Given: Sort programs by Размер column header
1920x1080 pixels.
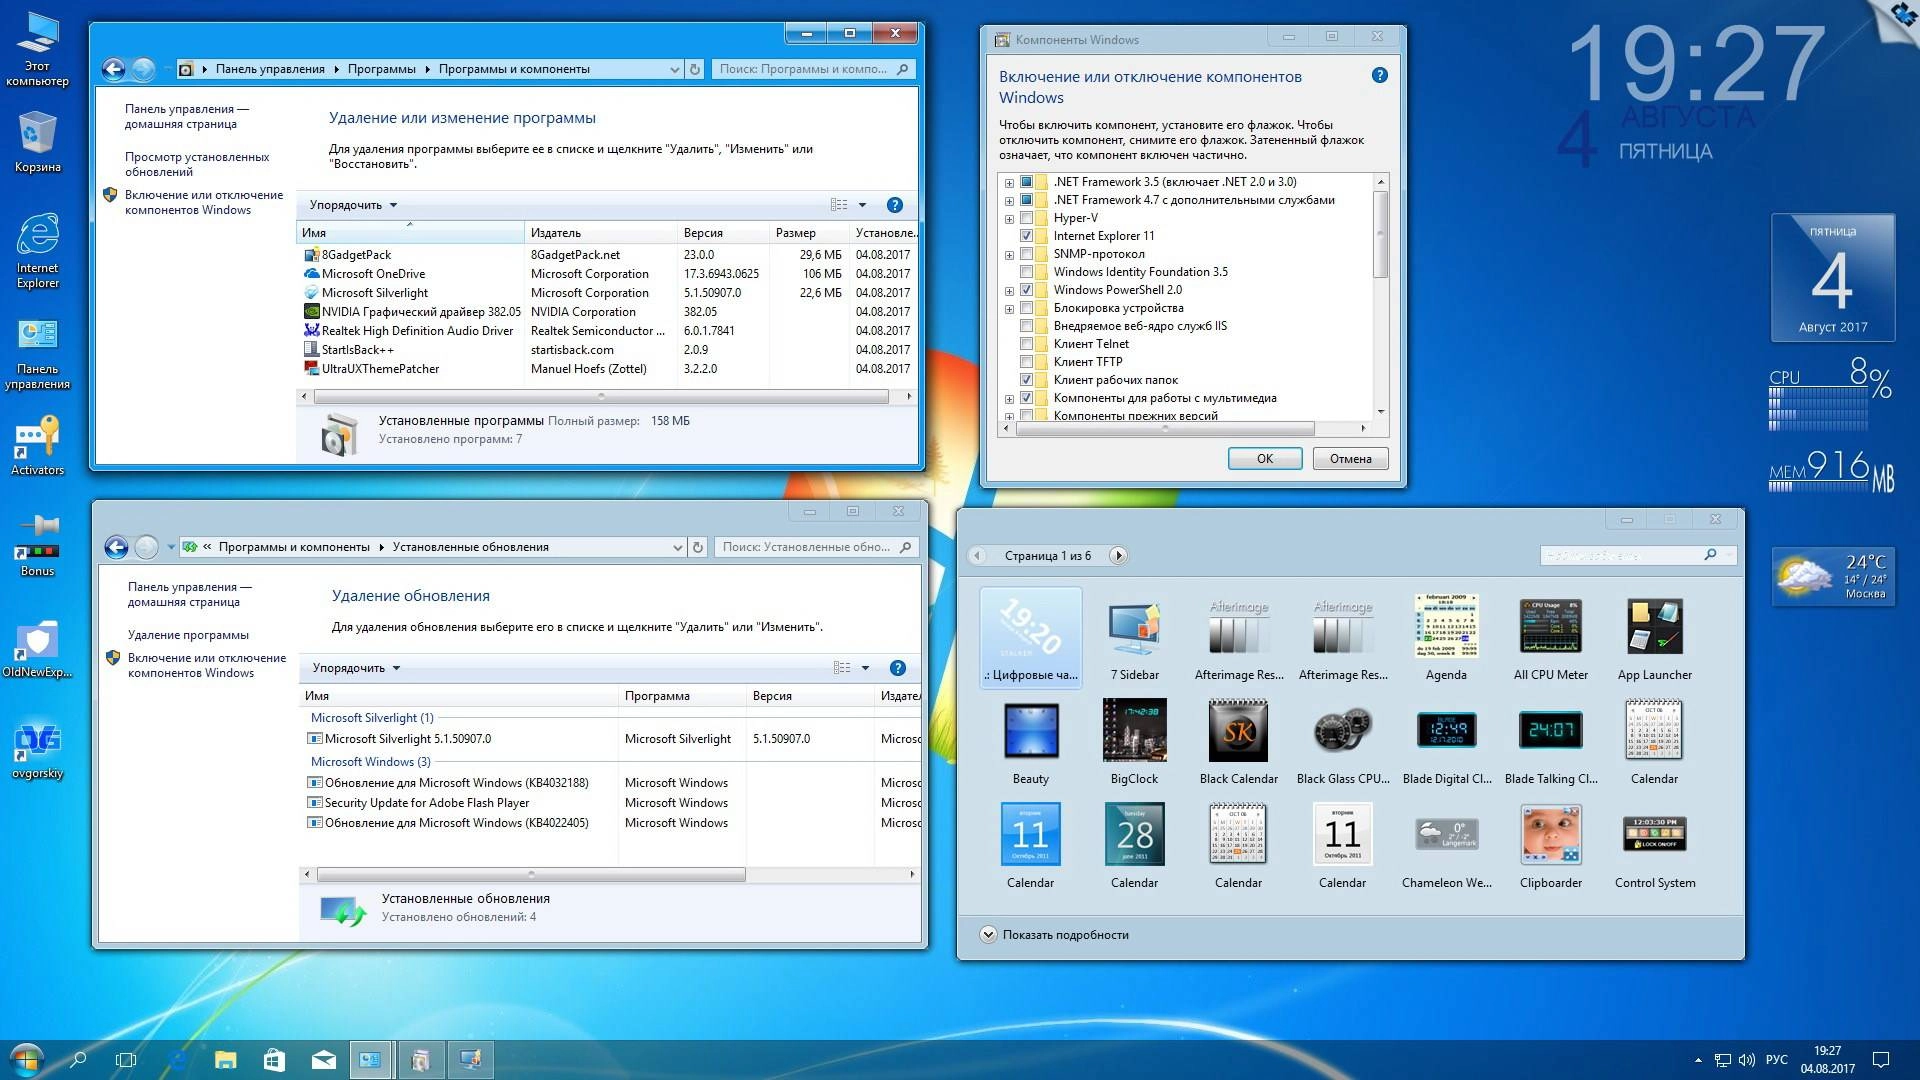Looking at the screenshot, I should click(x=809, y=233).
